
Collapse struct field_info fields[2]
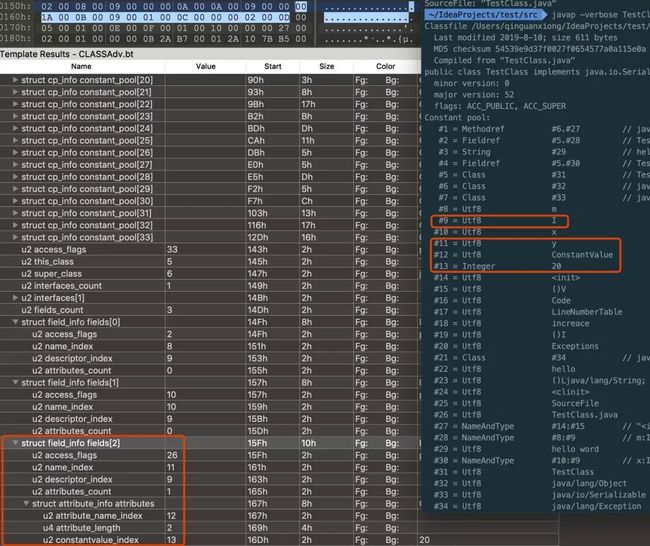(15, 443)
